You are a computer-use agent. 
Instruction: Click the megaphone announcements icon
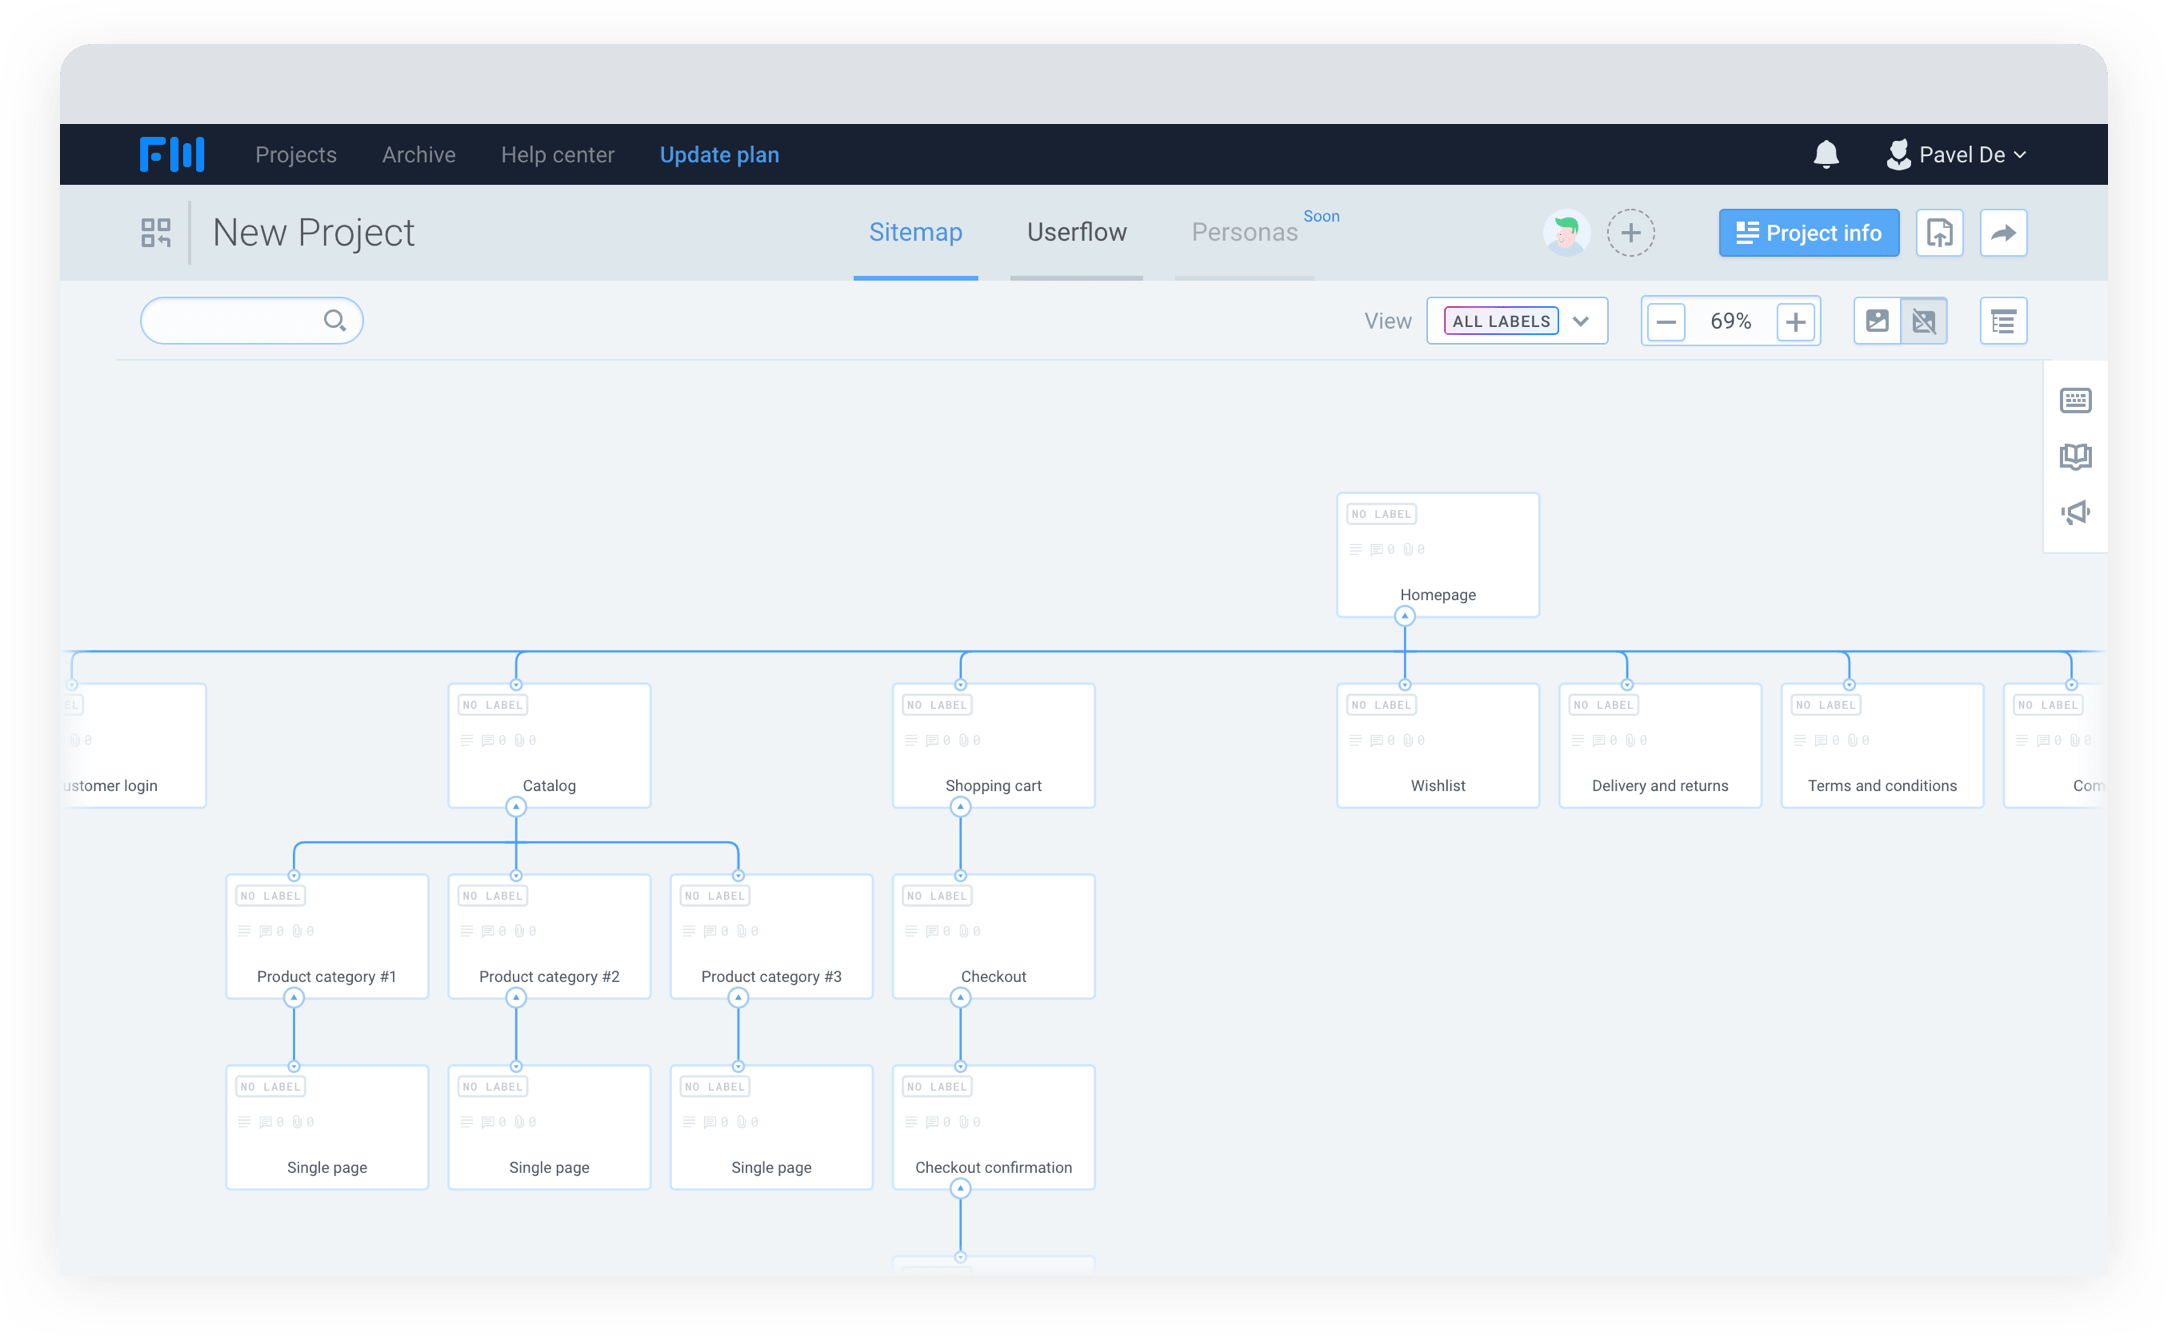[2075, 513]
